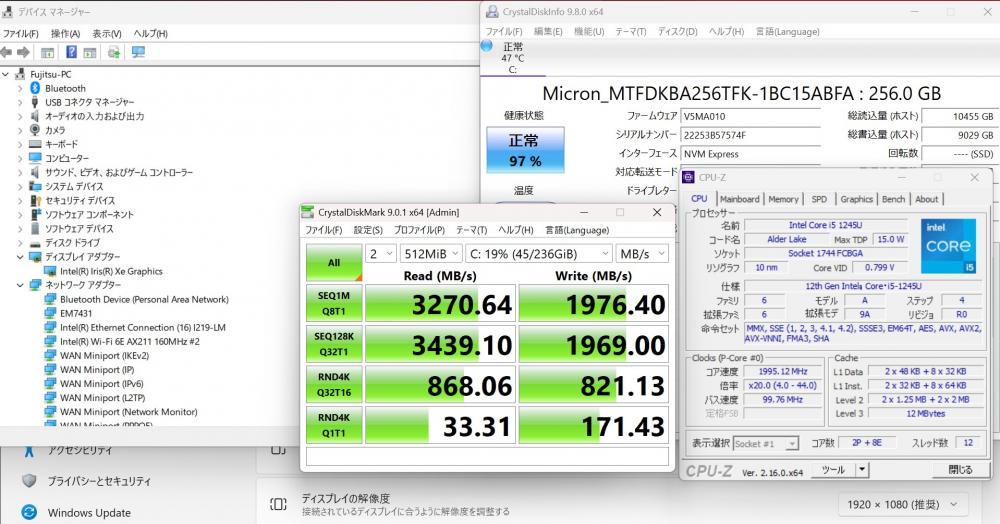The height and width of the screenshot is (524, 1000).
Task: Expand the Bluetooth category in Device Manager
Action: [x=20, y=88]
